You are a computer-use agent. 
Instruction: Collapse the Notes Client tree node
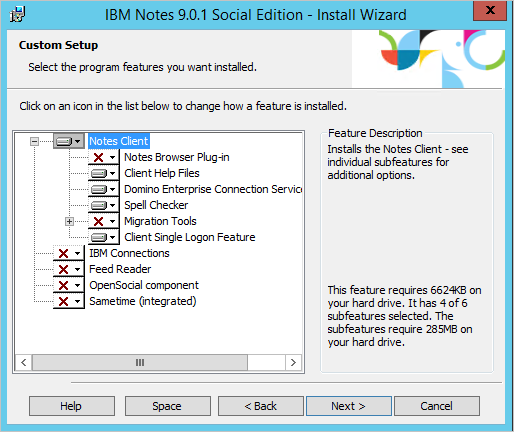[34, 141]
